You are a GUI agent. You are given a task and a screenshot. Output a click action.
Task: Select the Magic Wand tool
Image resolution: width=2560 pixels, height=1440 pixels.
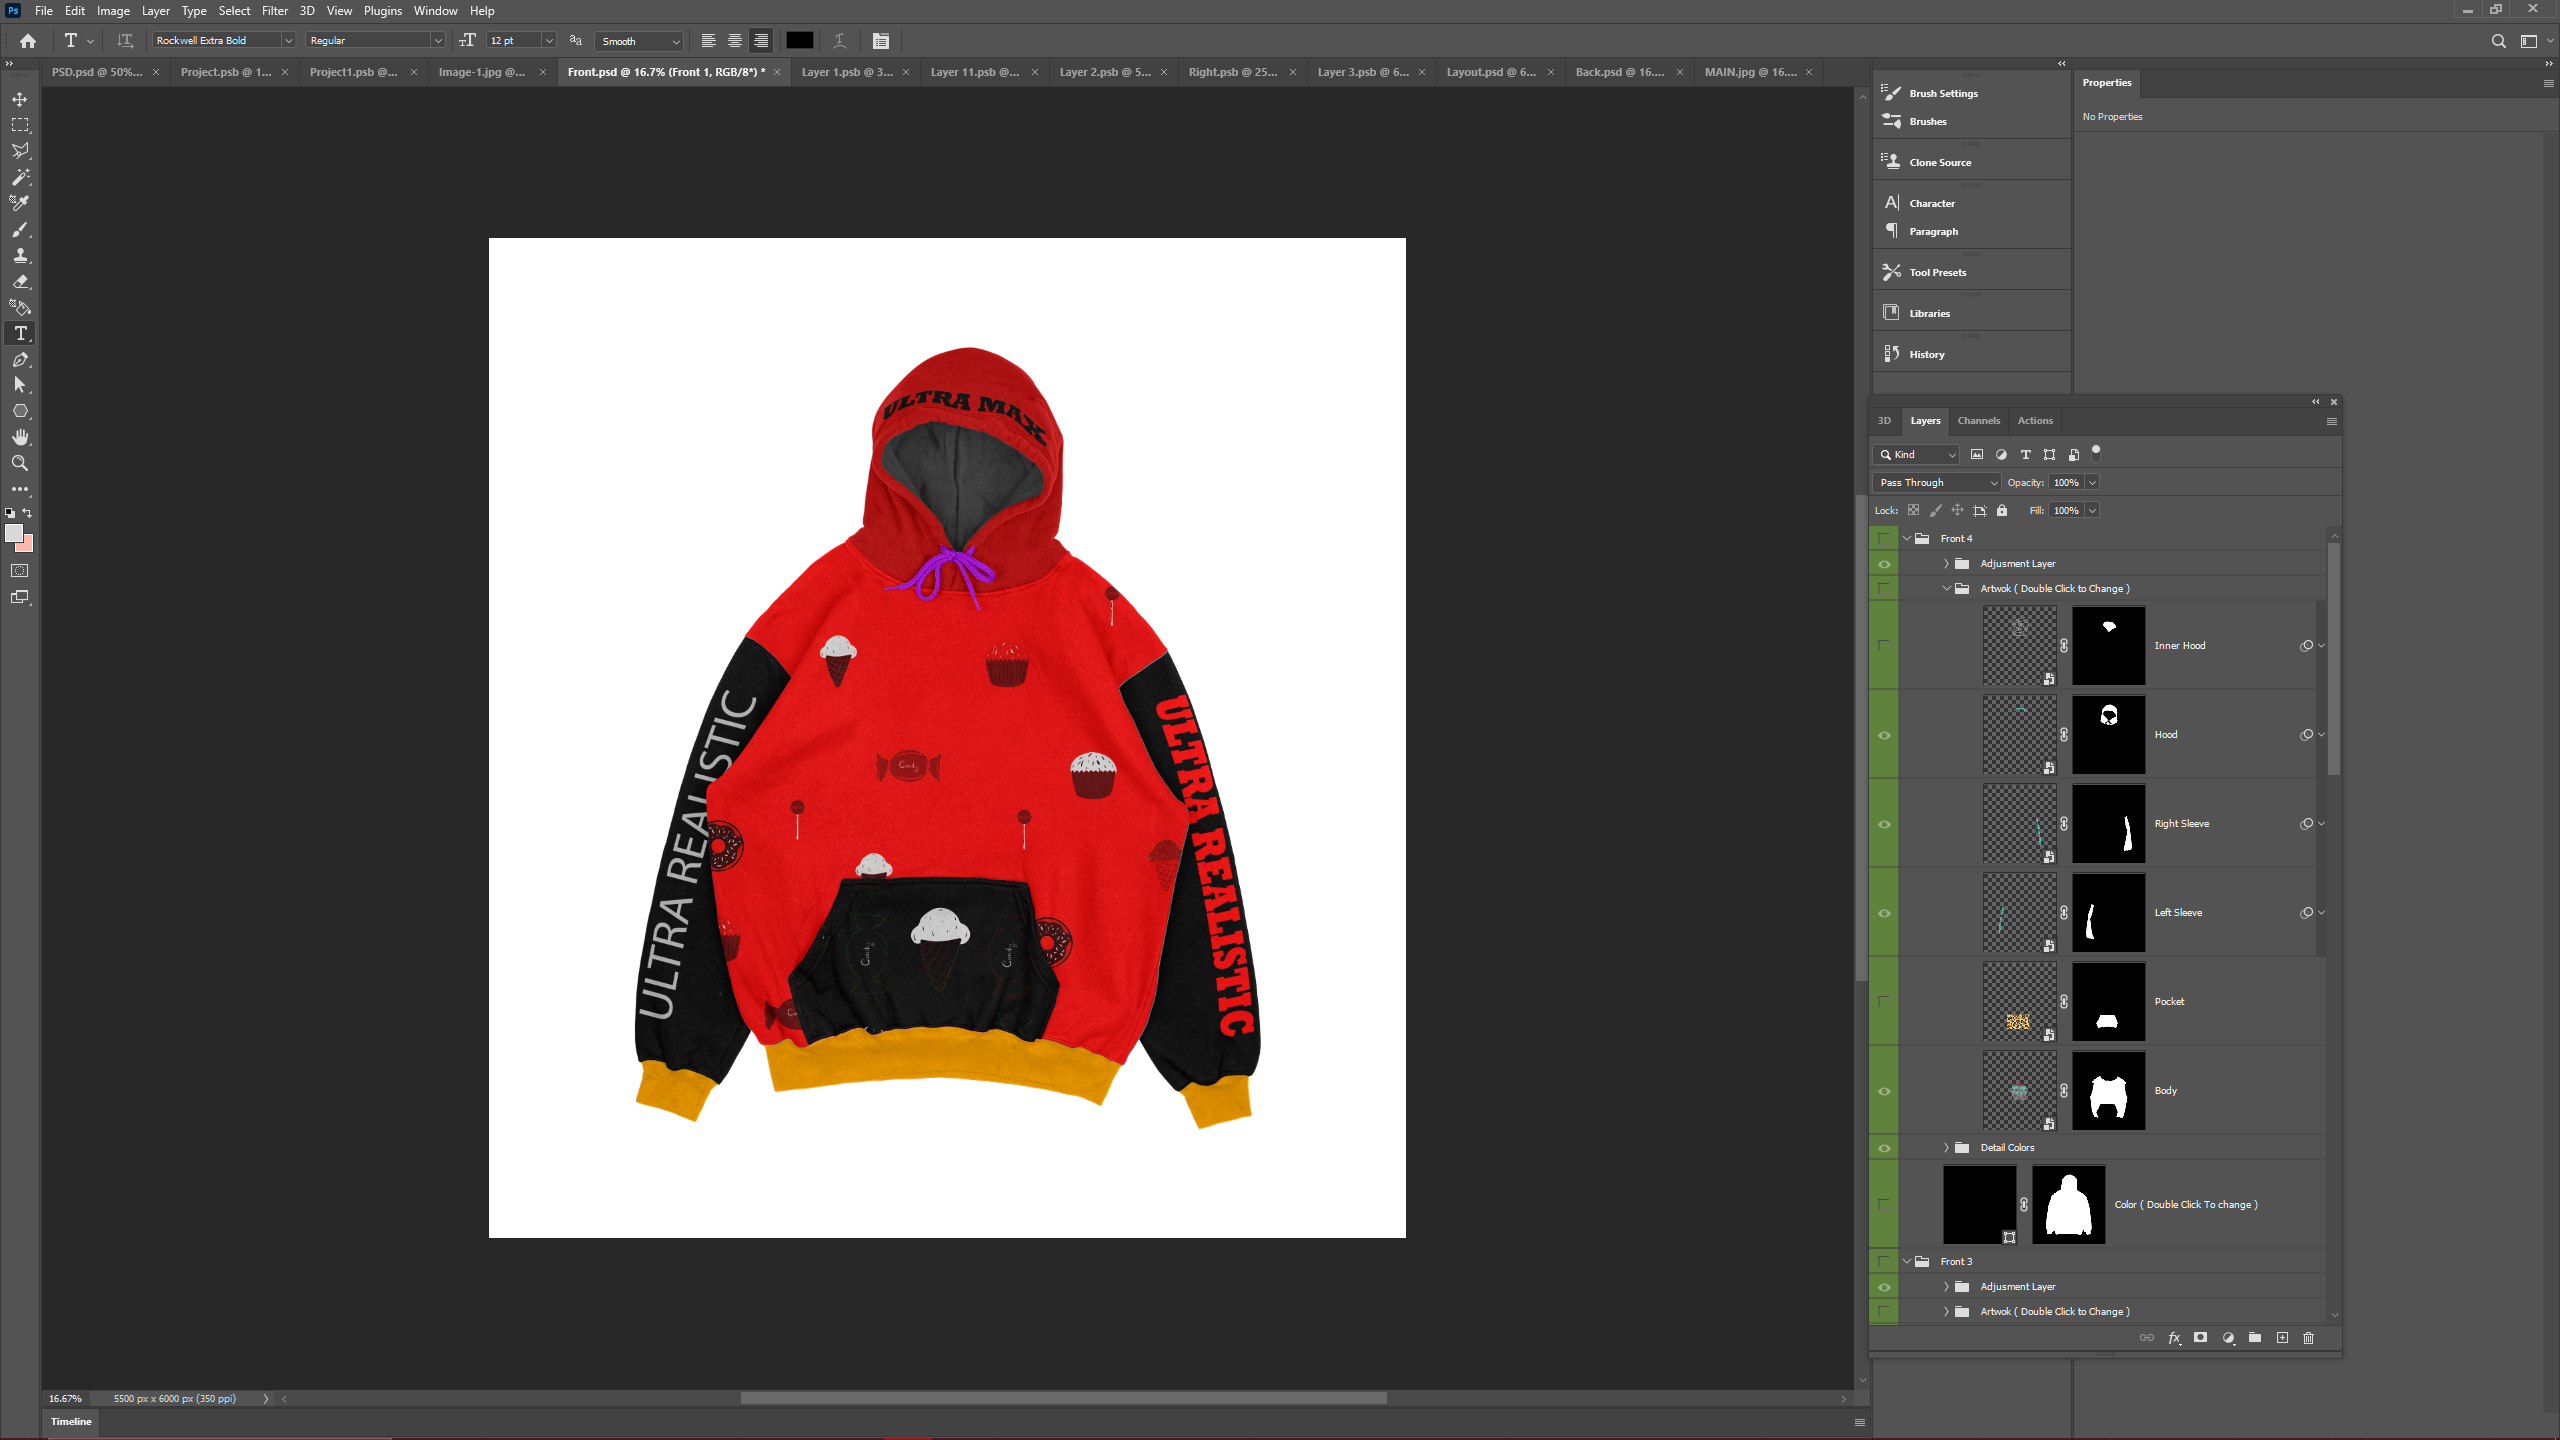click(20, 177)
